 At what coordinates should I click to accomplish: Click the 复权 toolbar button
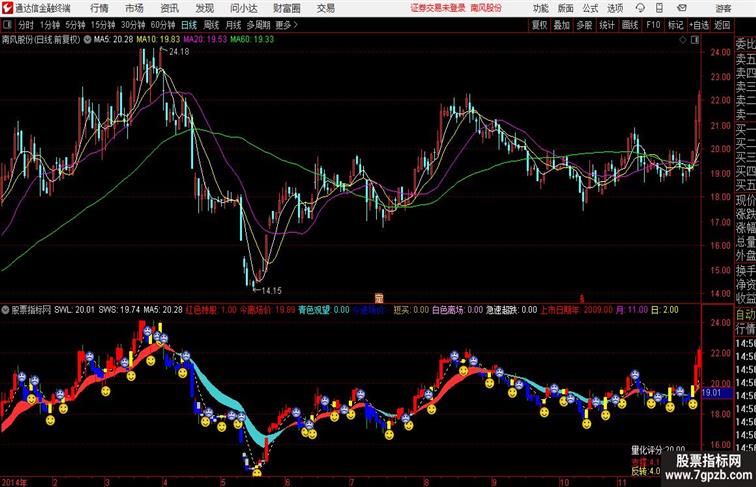[539, 25]
